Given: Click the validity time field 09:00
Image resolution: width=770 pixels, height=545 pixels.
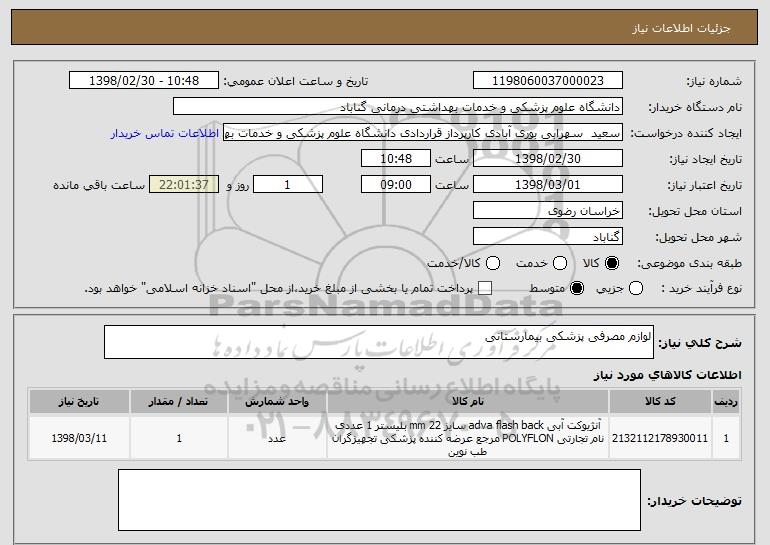Looking at the screenshot, I should [396, 185].
